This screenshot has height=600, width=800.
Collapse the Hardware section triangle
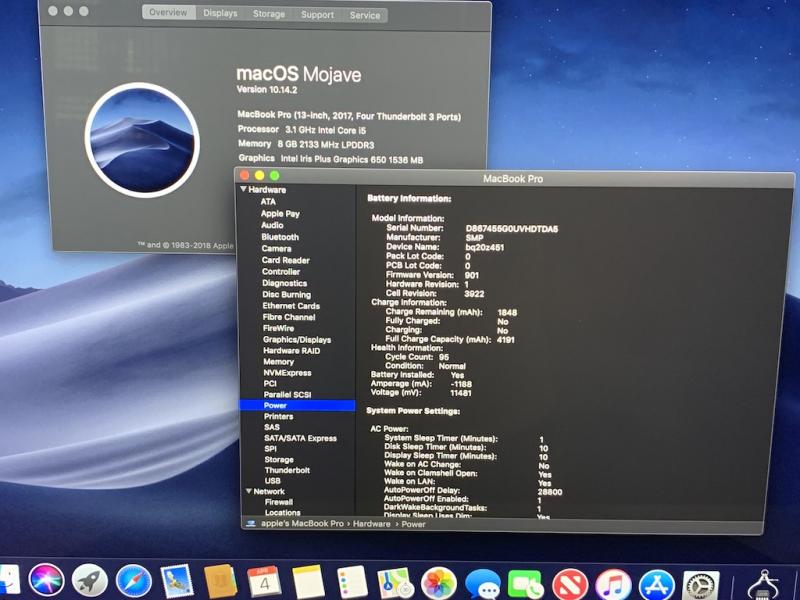point(243,189)
